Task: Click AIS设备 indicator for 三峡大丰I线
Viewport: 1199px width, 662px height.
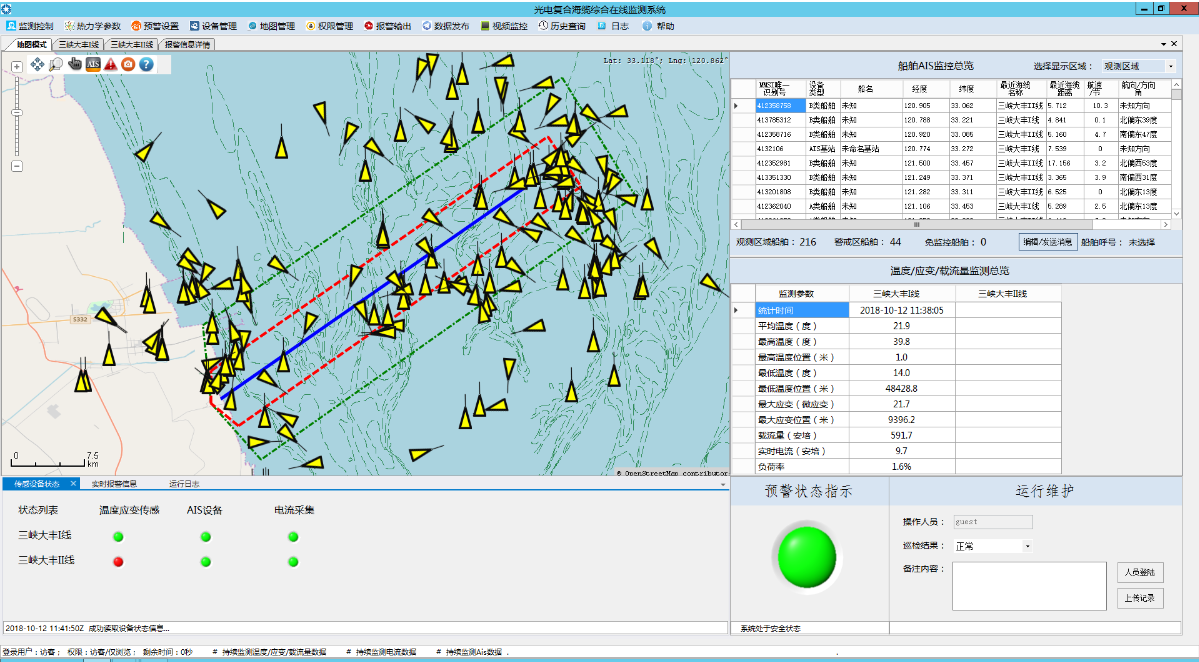Action: pyautogui.click(x=206, y=537)
